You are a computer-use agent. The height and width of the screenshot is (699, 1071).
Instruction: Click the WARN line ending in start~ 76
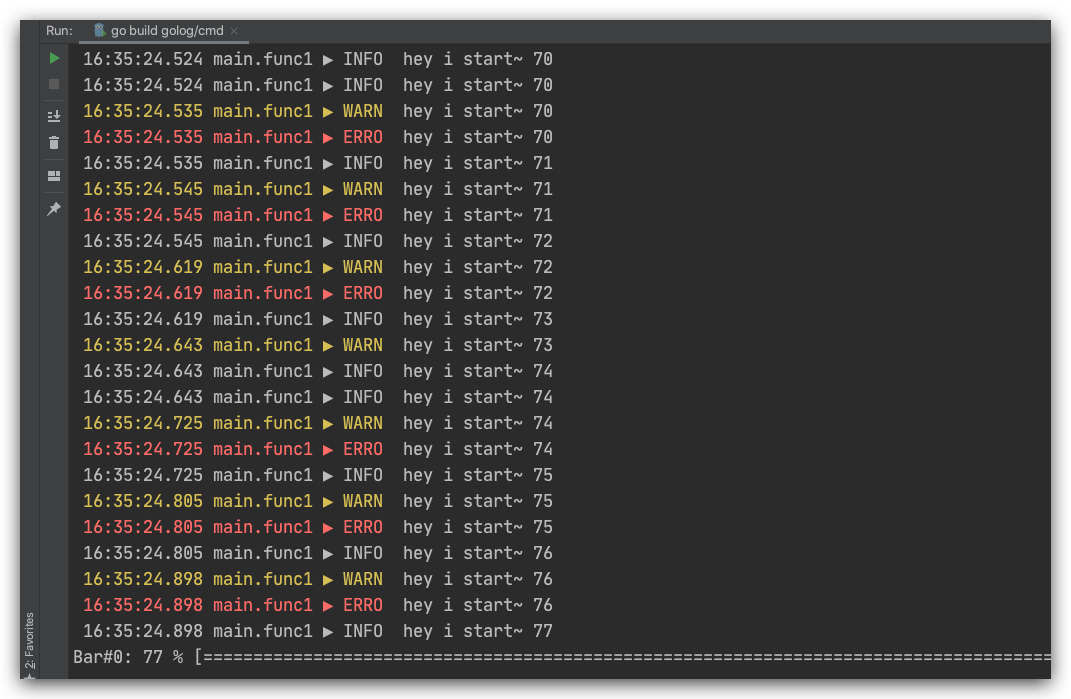coord(318,579)
